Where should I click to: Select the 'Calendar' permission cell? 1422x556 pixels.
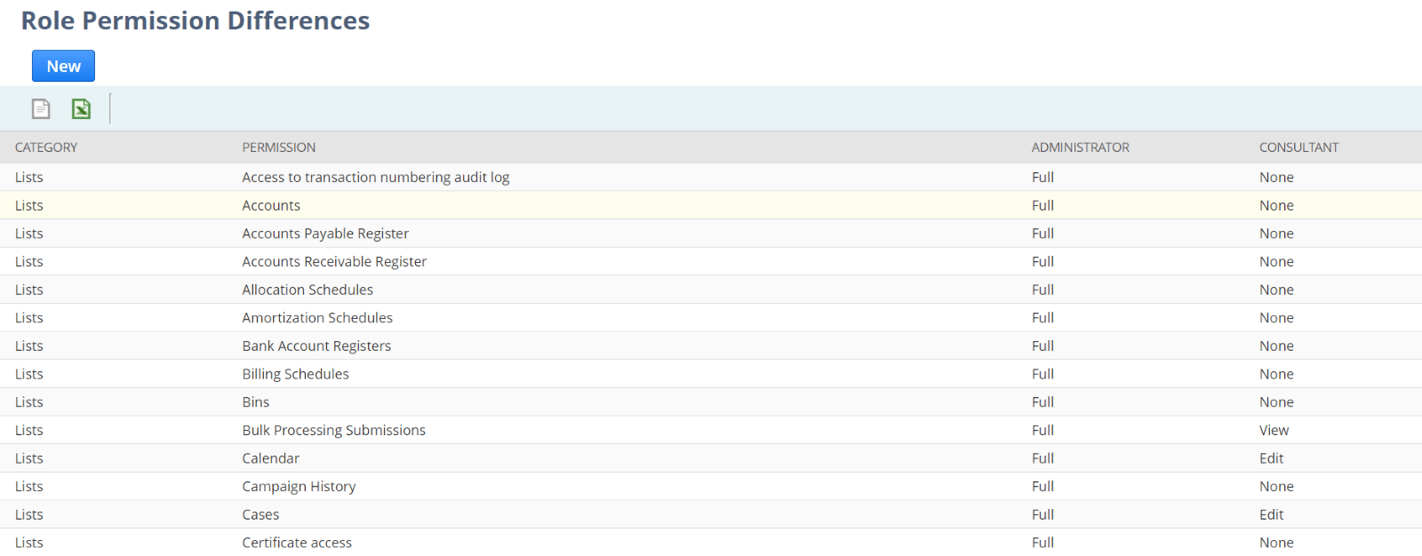[x=270, y=458]
